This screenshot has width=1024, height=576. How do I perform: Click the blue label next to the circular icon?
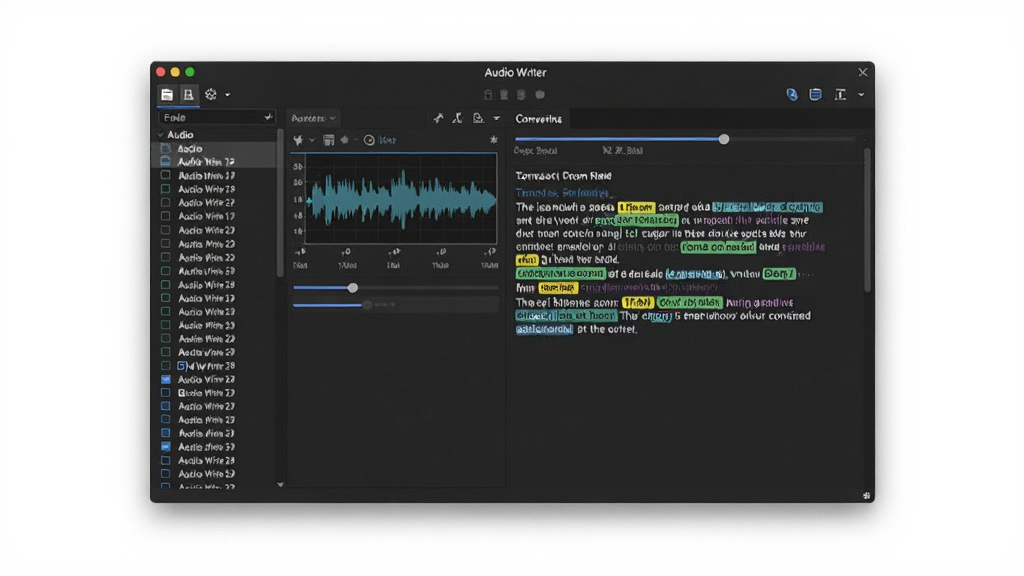pos(387,140)
